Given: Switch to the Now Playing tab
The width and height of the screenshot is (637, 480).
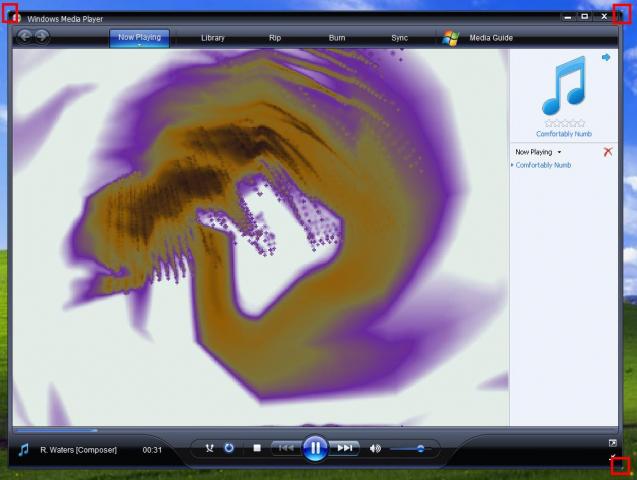Looking at the screenshot, I should click(139, 37).
